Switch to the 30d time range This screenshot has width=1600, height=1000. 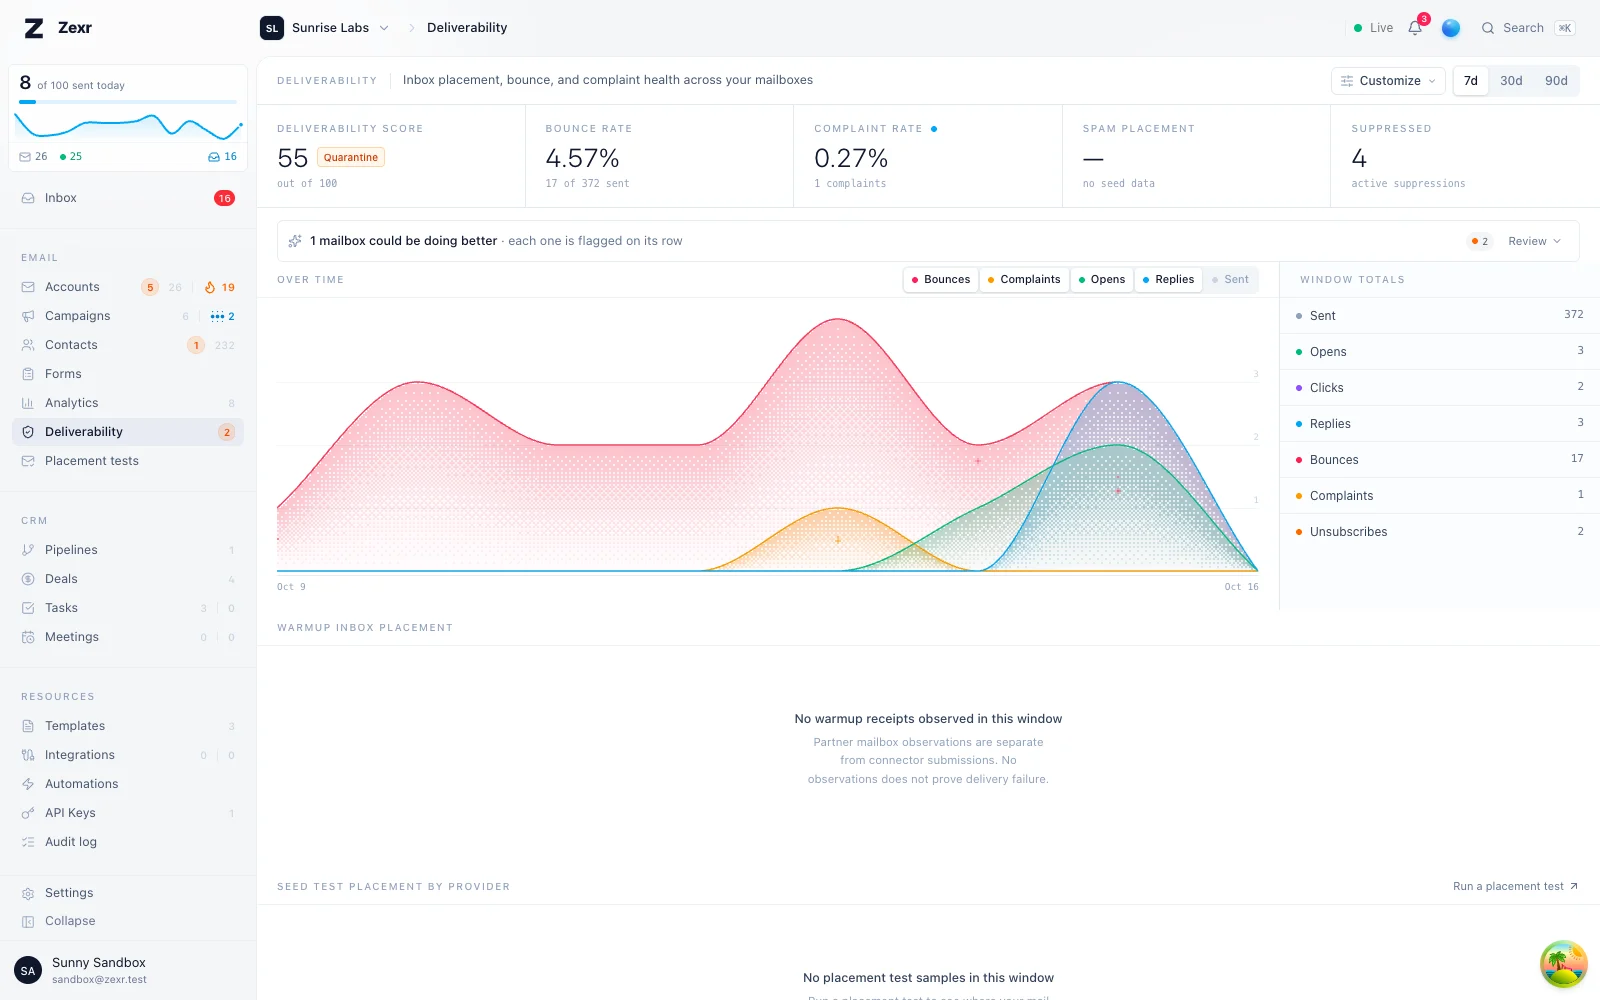click(1511, 81)
